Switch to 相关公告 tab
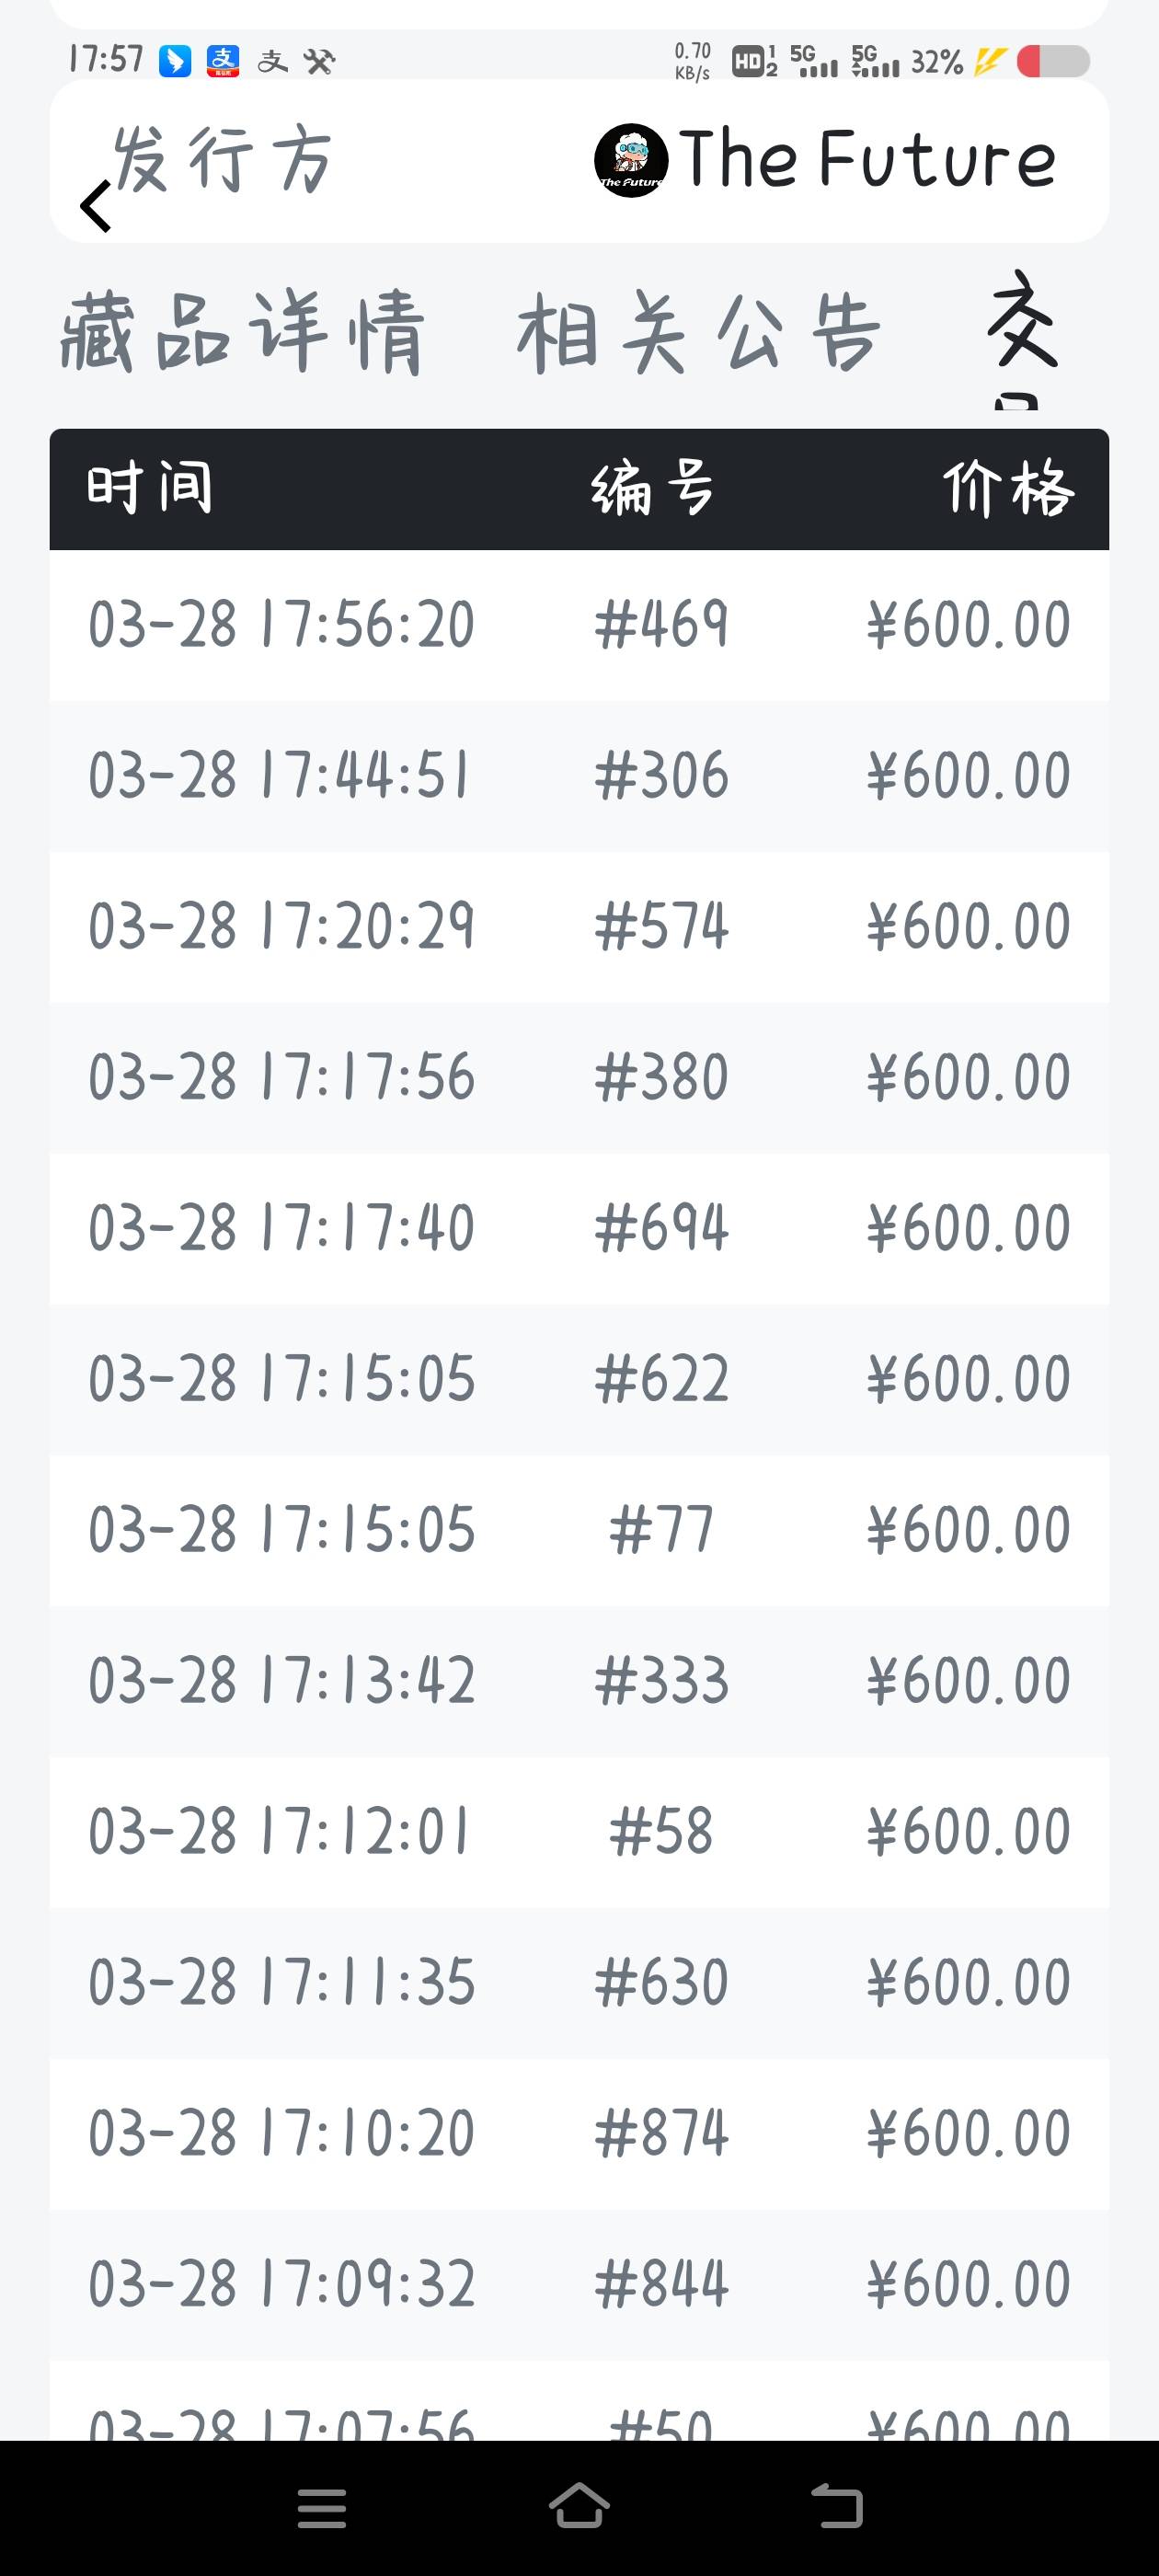This screenshot has width=1159, height=2576. [698, 332]
